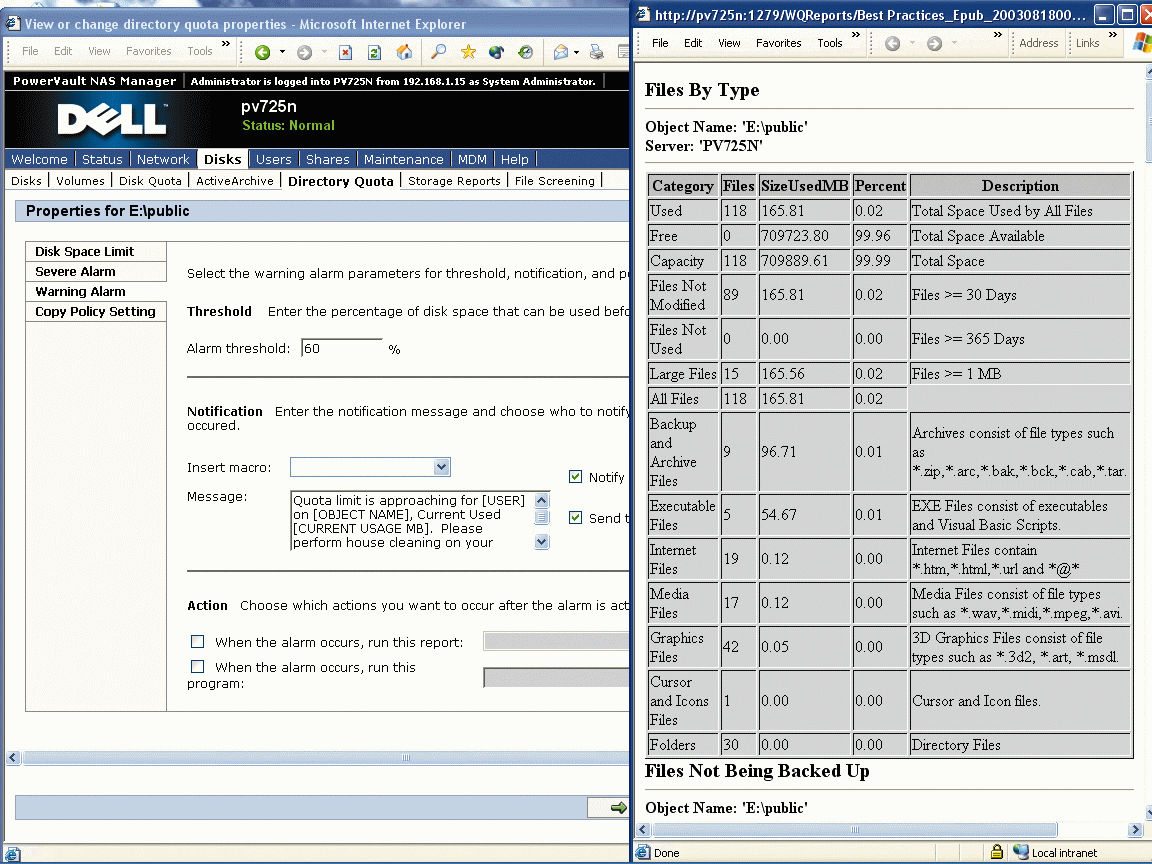This screenshot has width=1152, height=864.
Task: Click the Media globe icon
Action: [497, 52]
